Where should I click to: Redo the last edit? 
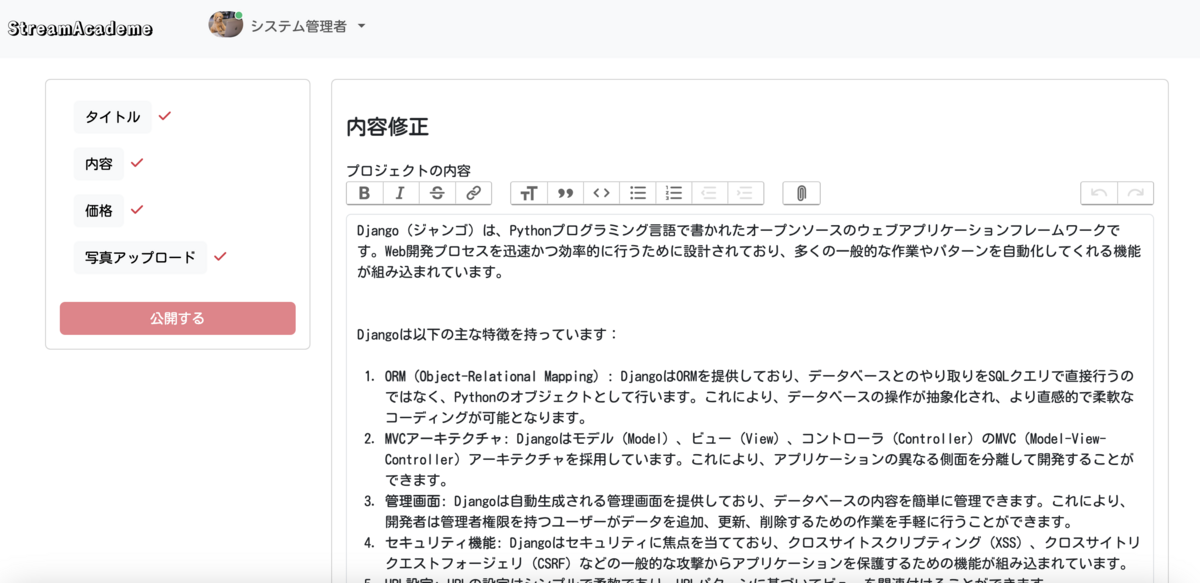pyautogui.click(x=1135, y=193)
